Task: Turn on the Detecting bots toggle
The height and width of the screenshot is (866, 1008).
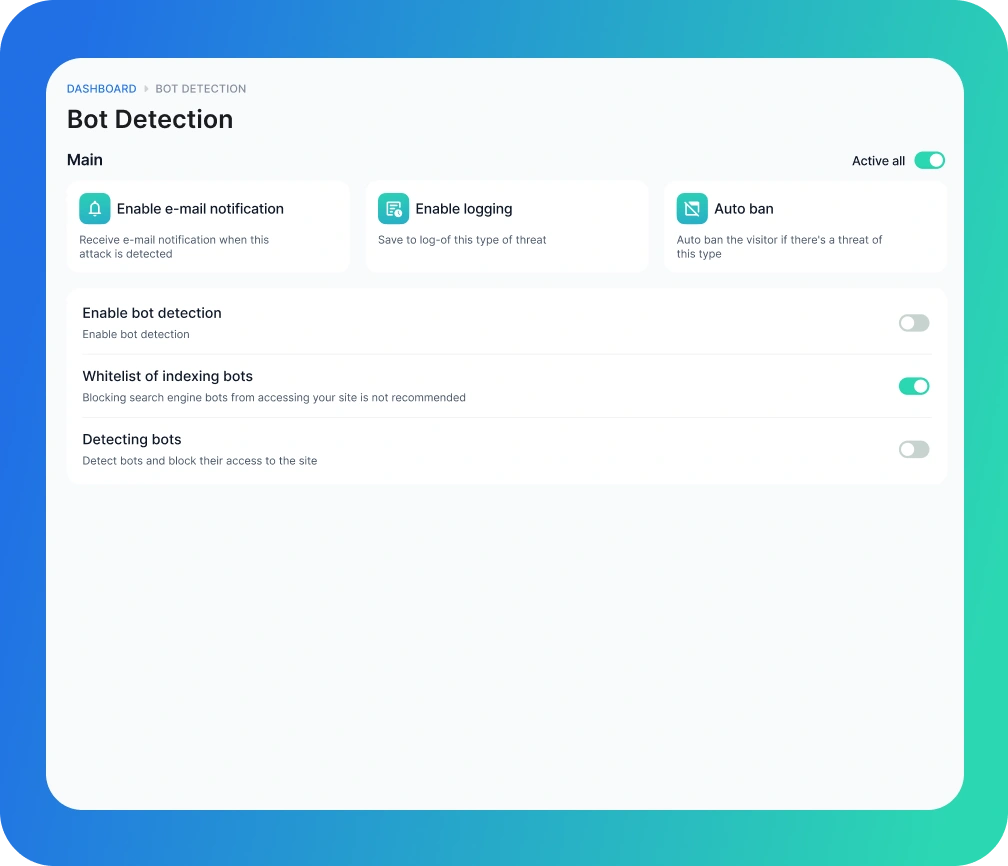Action: tap(913, 449)
